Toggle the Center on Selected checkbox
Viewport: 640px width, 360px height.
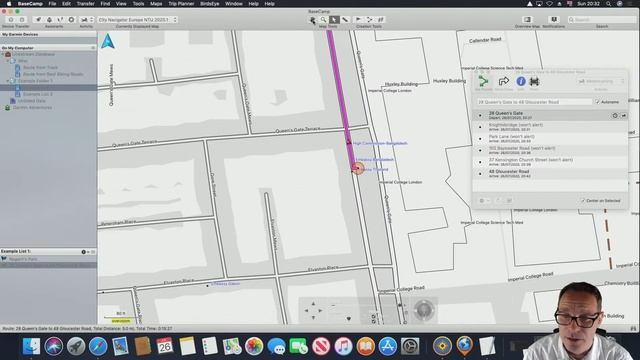pyautogui.click(x=583, y=200)
